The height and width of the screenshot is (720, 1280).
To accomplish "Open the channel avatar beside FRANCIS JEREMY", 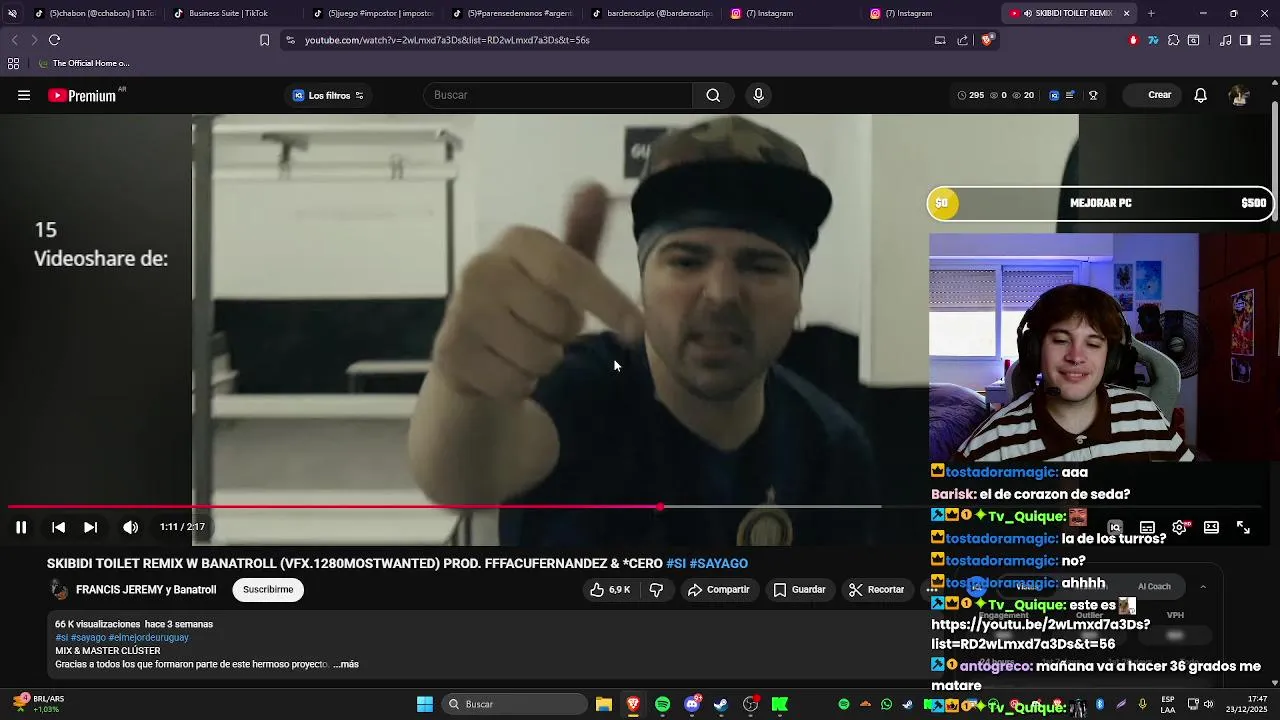I will [x=59, y=590].
